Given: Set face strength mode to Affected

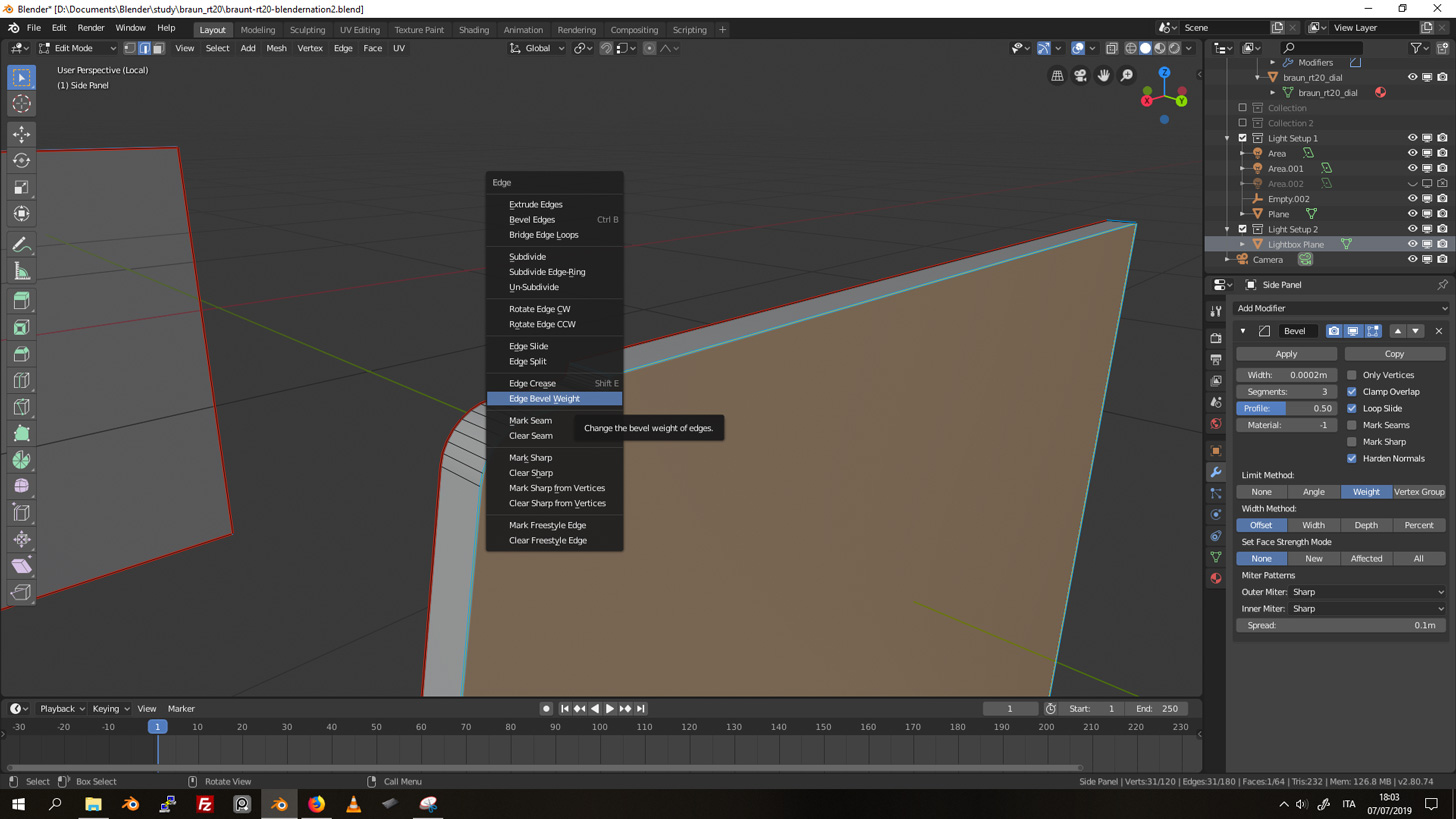Looking at the screenshot, I should tap(1366, 559).
